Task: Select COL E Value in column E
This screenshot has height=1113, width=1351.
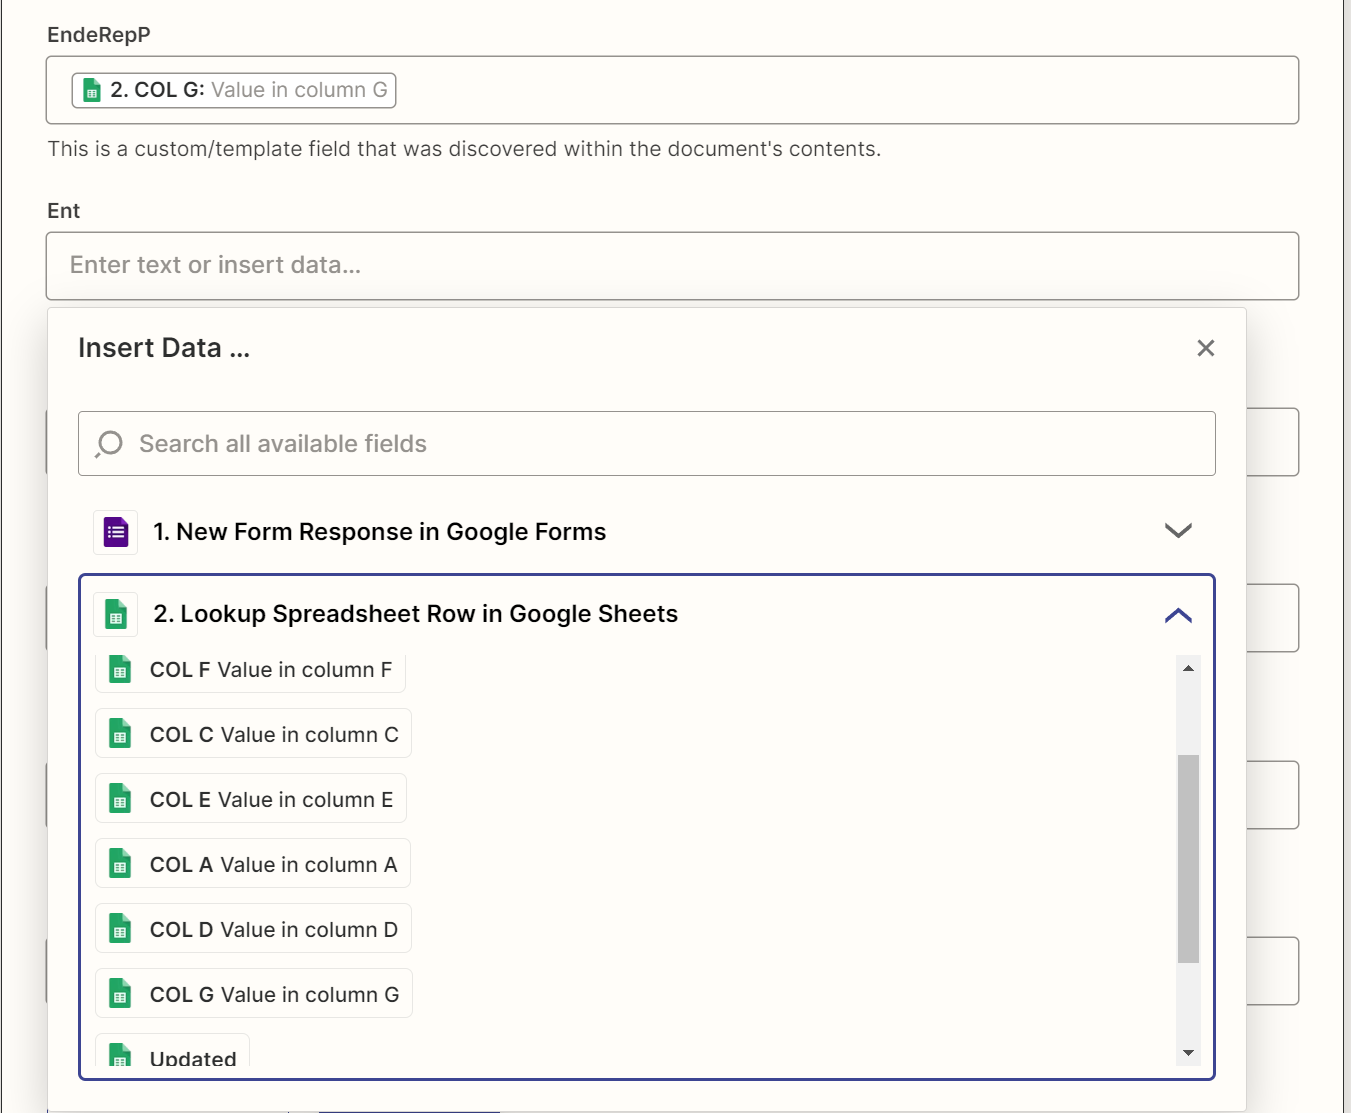Action: click(251, 799)
